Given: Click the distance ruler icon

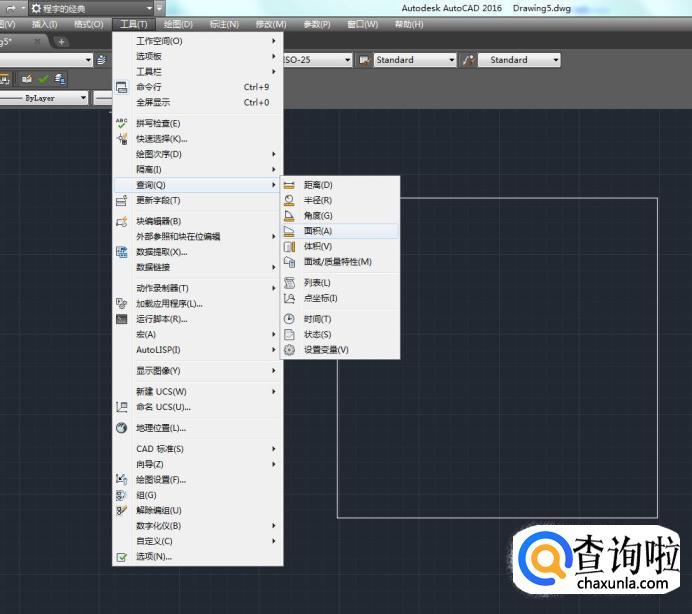Looking at the screenshot, I should (289, 185).
